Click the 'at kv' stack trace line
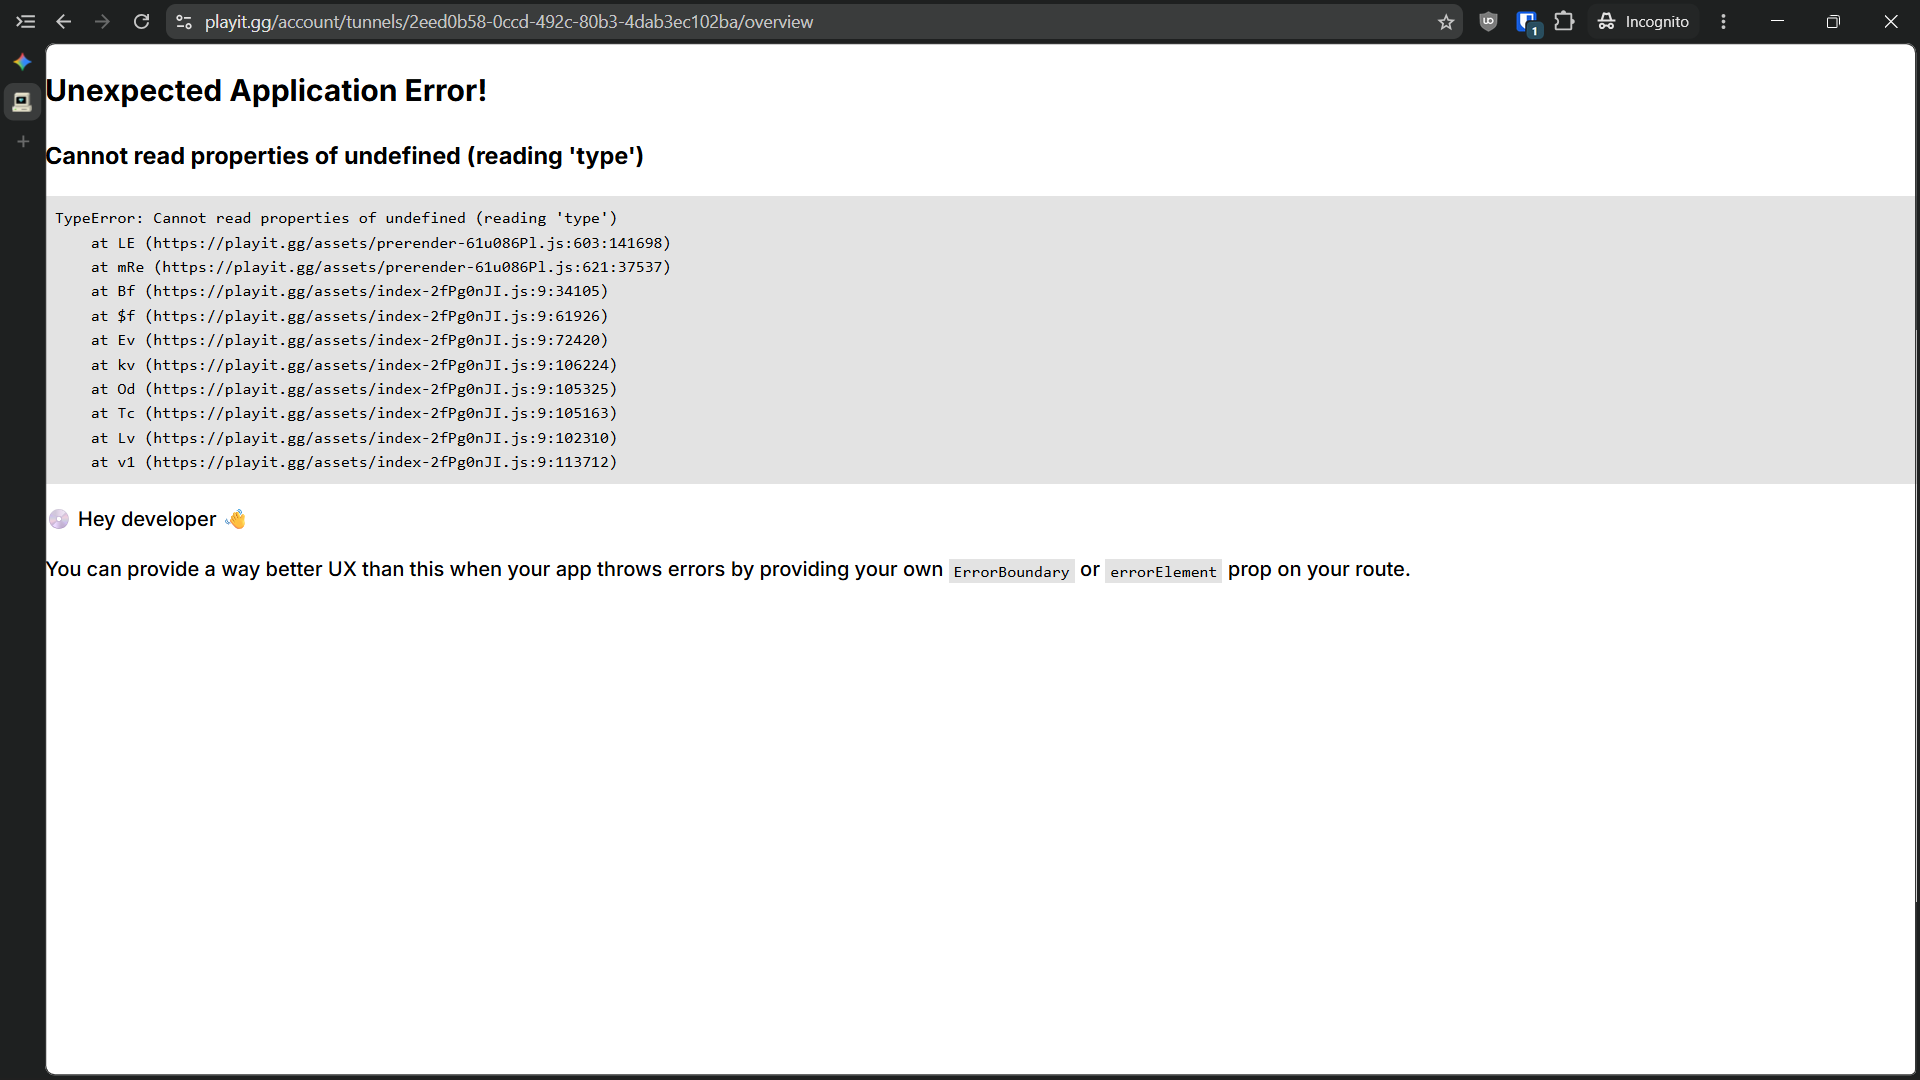The image size is (1920, 1080). 354,365
